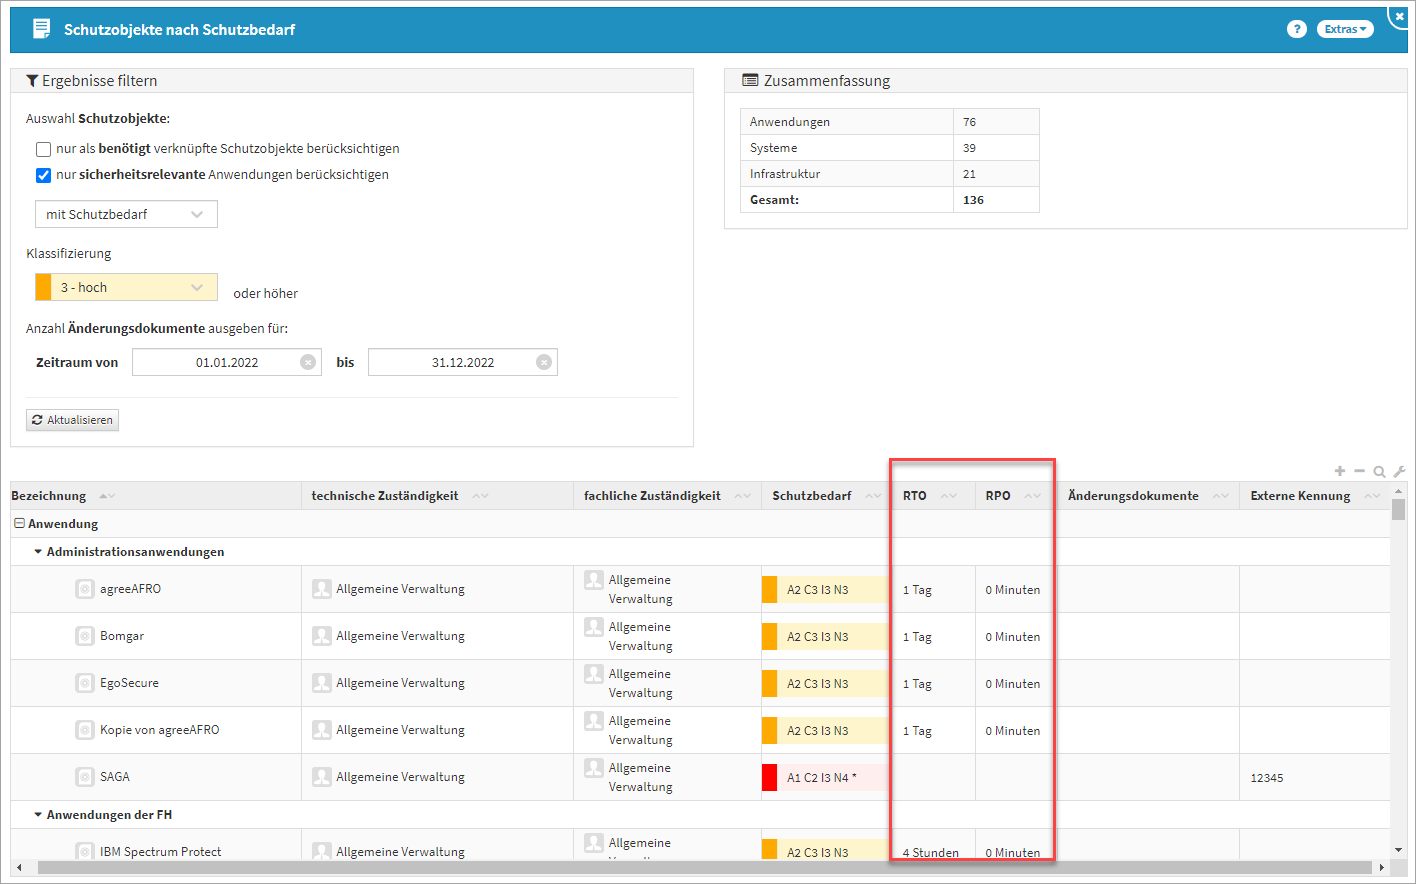
Task: Collapse the Administrationsanwendungen group
Action: (x=38, y=552)
